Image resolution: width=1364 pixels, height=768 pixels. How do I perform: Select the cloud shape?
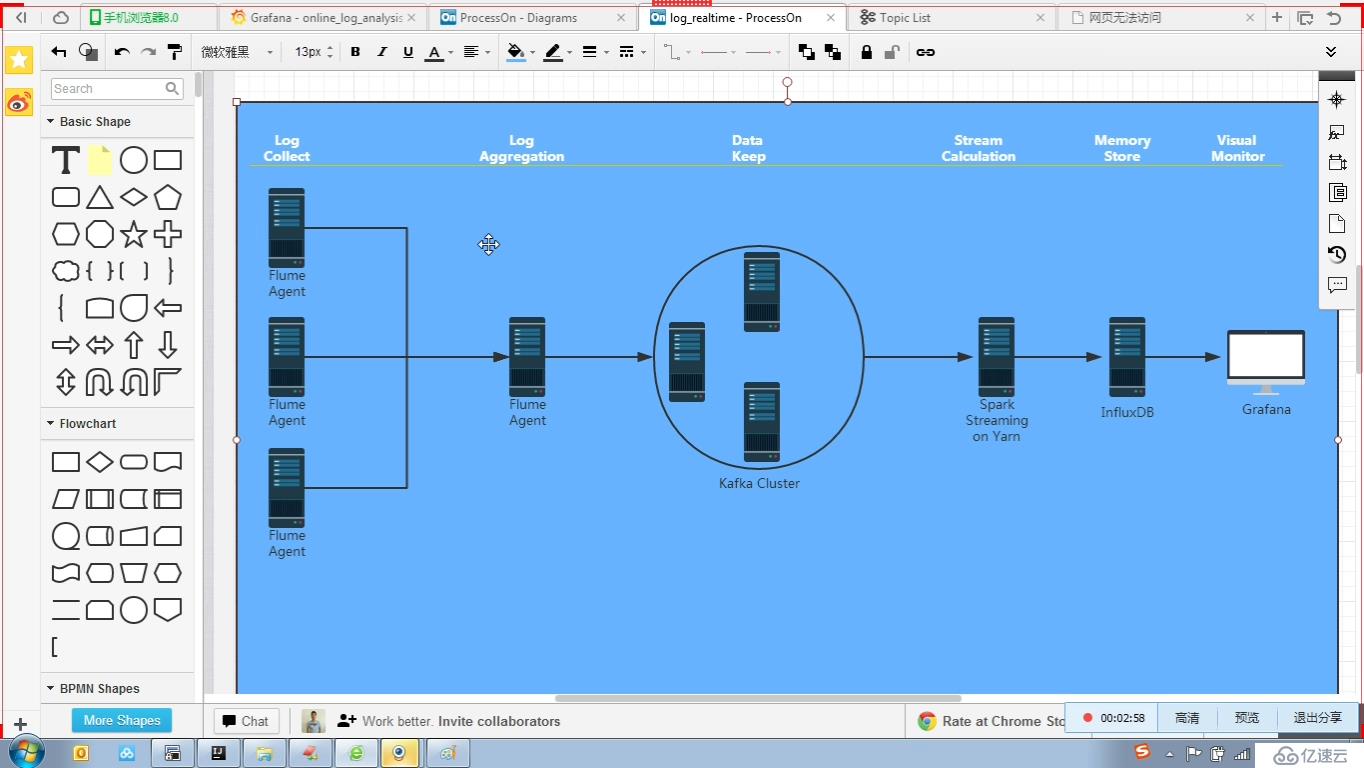[66, 271]
